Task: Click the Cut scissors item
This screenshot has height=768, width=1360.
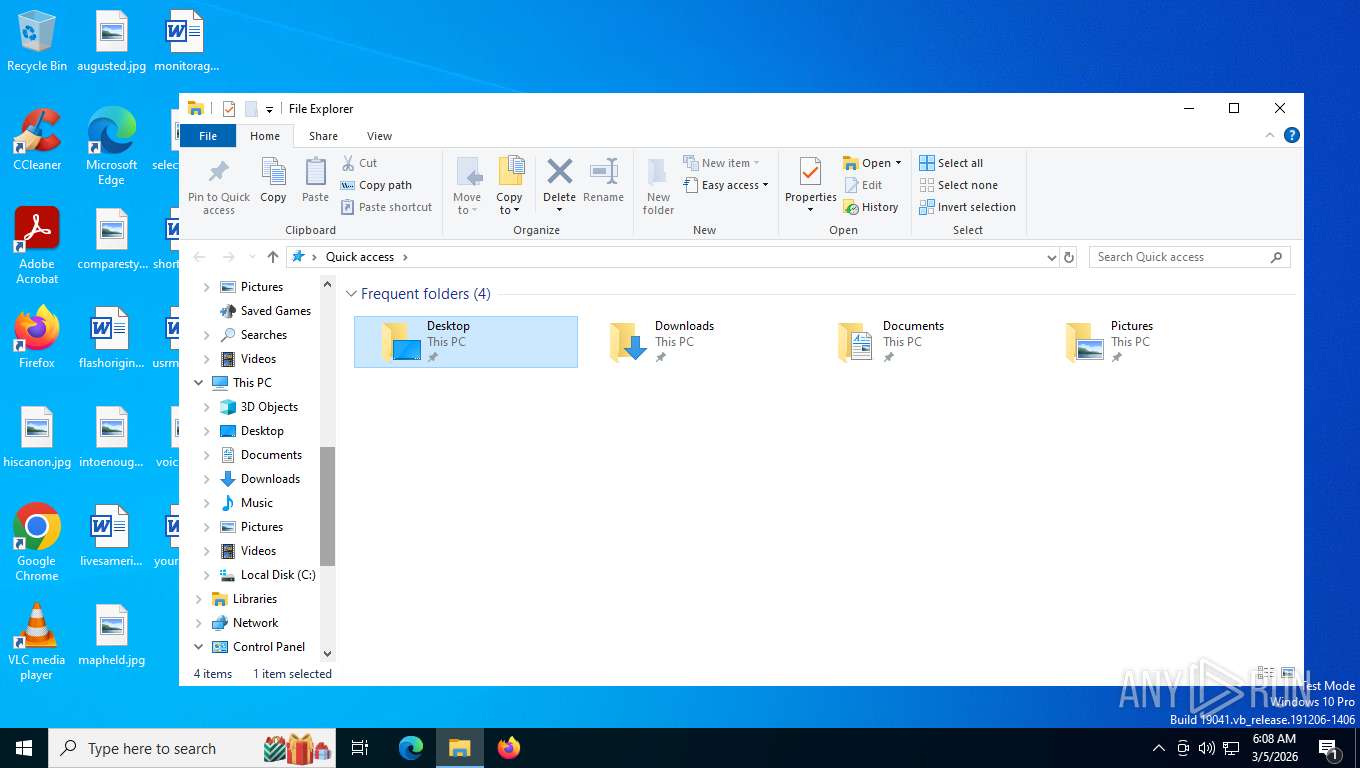Action: click(359, 163)
